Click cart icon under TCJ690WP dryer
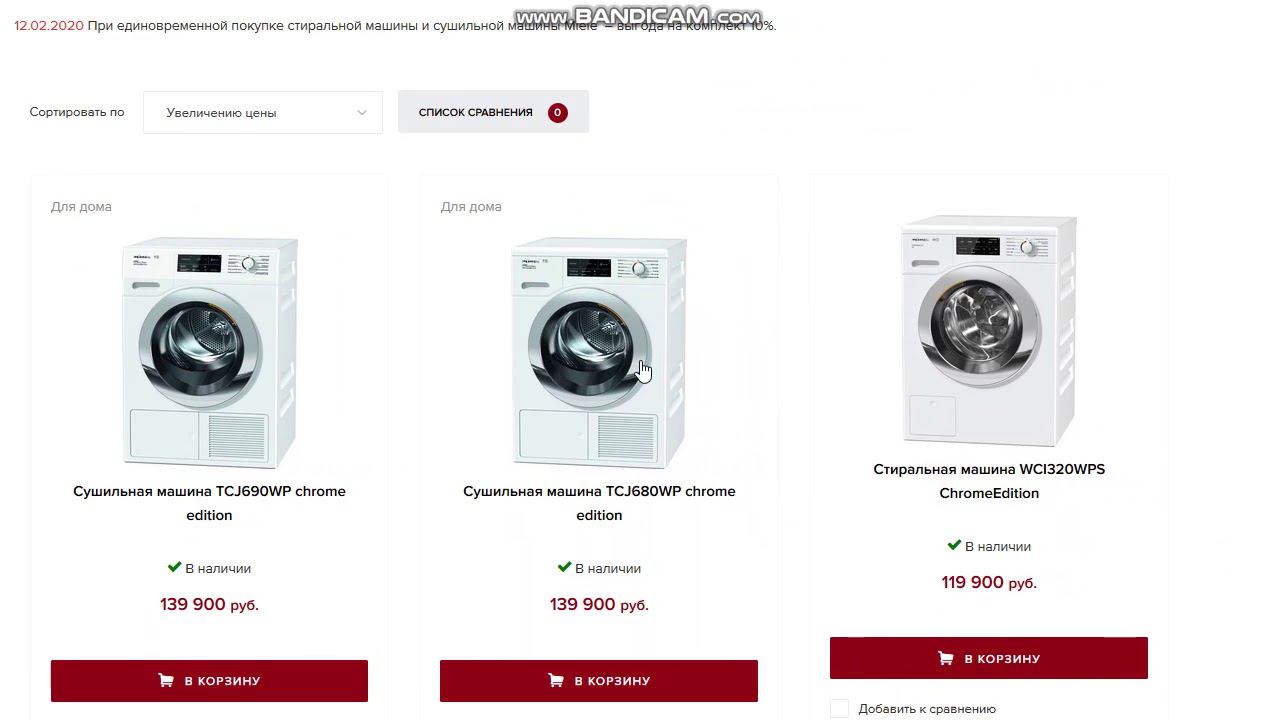Image resolution: width=1280 pixels, height=720 pixels. click(x=166, y=681)
